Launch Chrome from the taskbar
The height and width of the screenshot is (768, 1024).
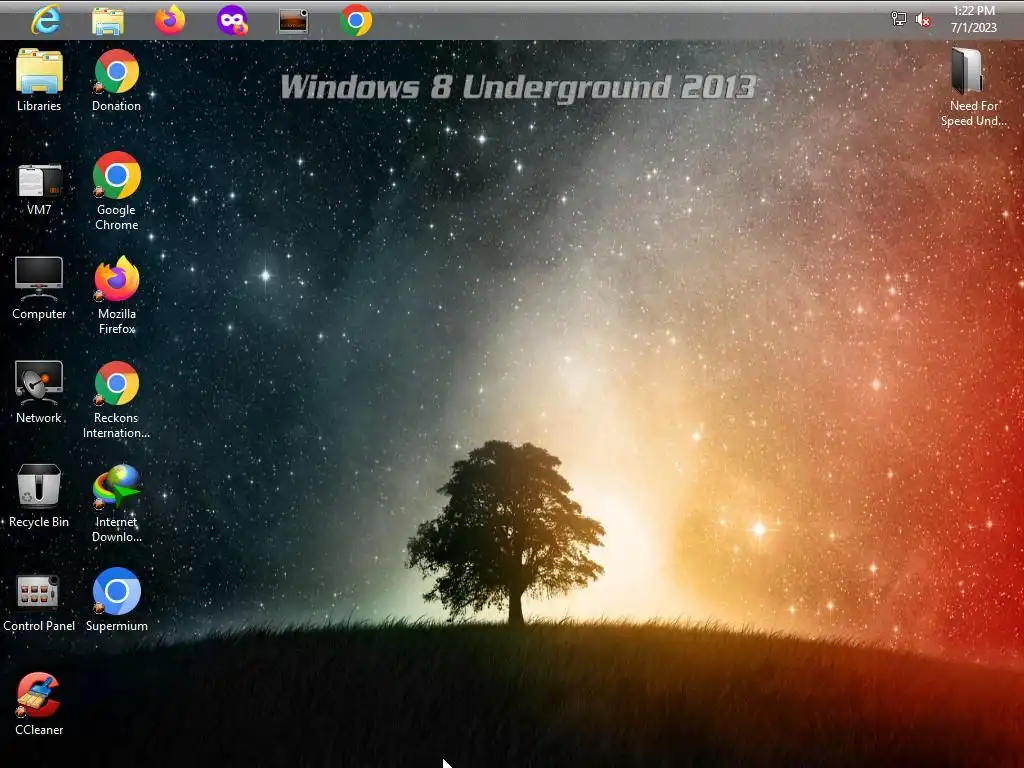pos(356,20)
